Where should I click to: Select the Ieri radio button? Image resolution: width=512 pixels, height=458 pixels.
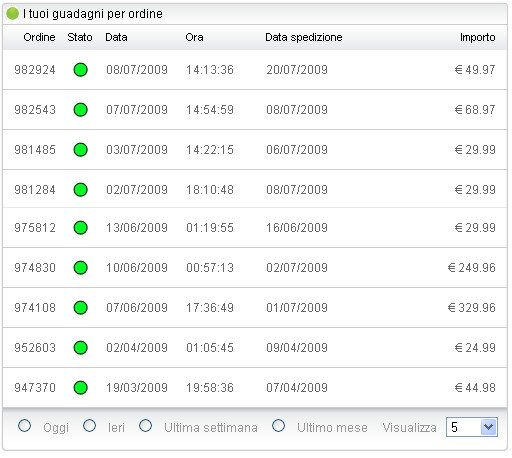(x=89, y=426)
